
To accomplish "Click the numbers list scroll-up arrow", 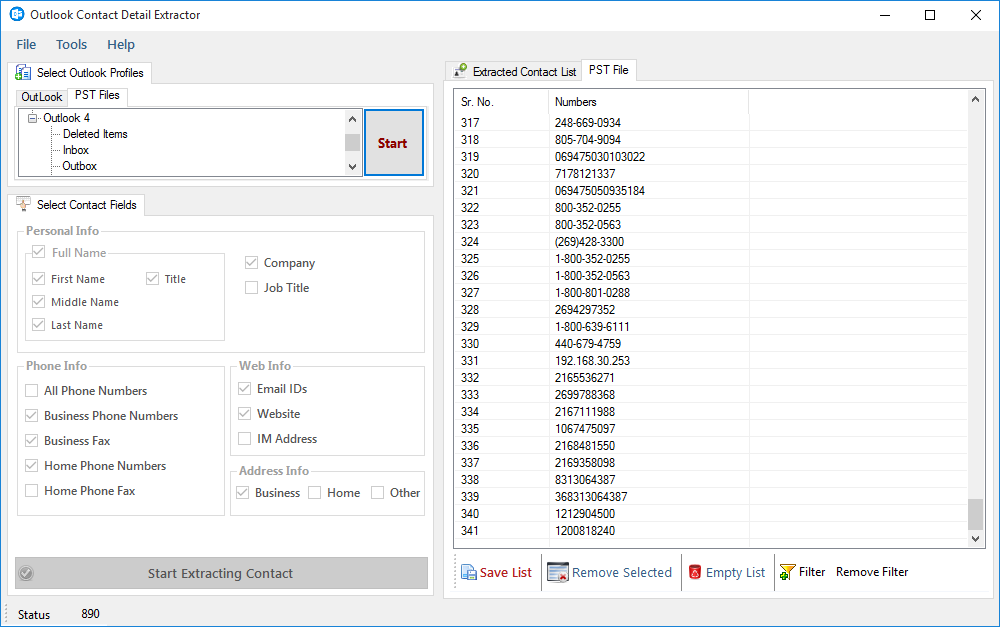I will [x=975, y=99].
